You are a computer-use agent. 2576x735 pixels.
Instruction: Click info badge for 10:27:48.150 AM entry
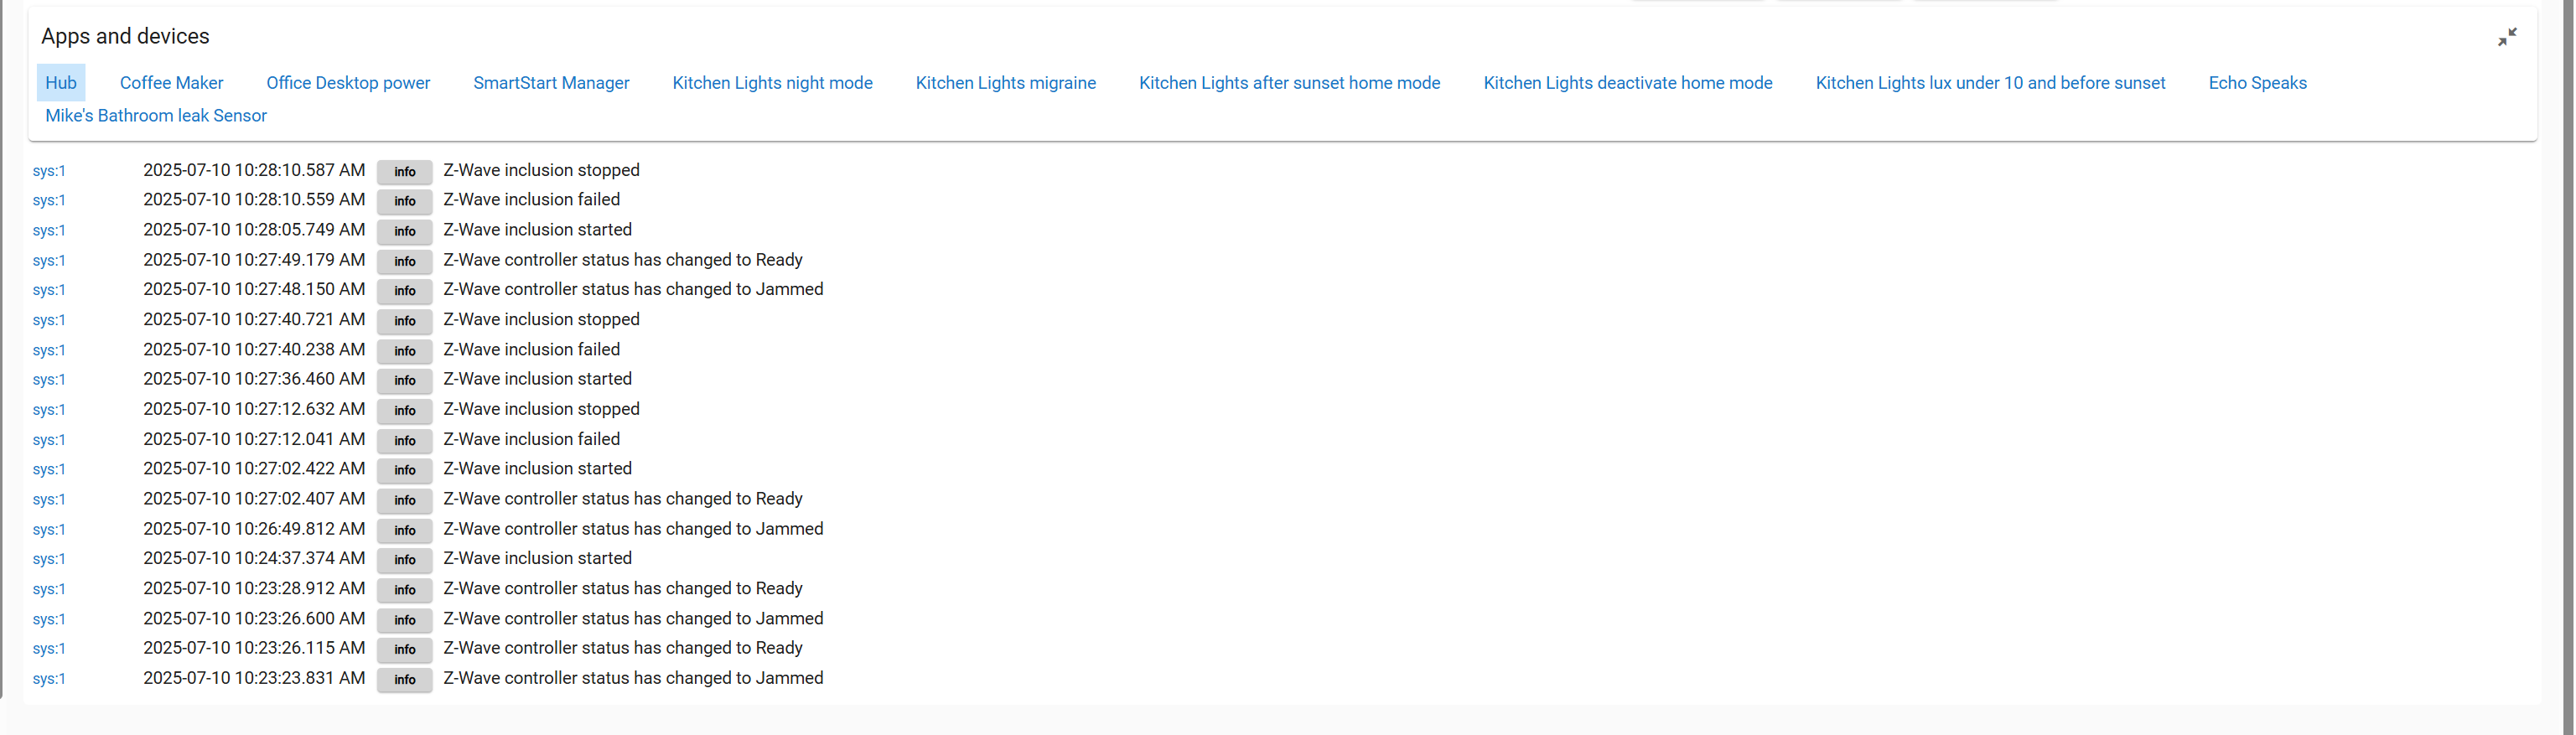(404, 291)
